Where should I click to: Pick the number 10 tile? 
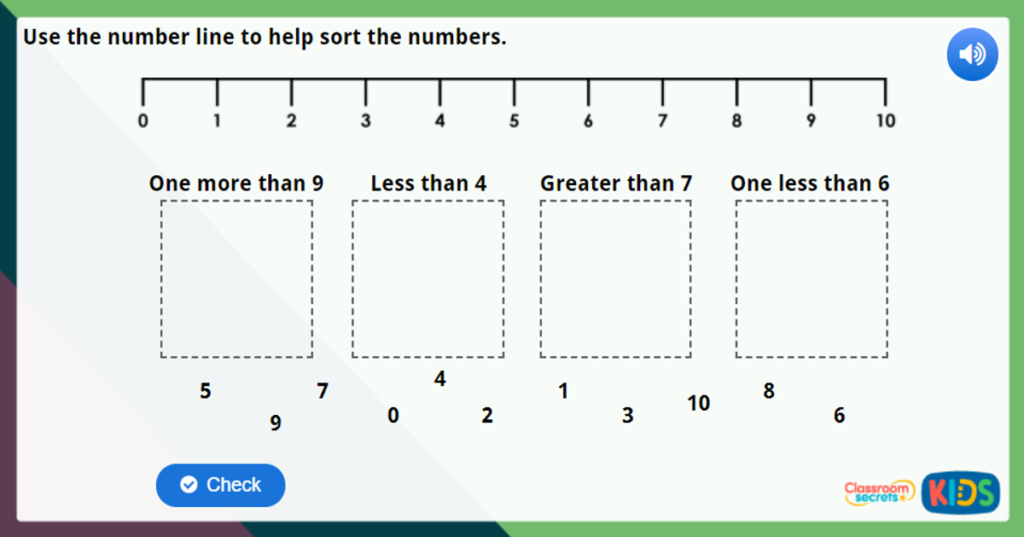coord(699,404)
